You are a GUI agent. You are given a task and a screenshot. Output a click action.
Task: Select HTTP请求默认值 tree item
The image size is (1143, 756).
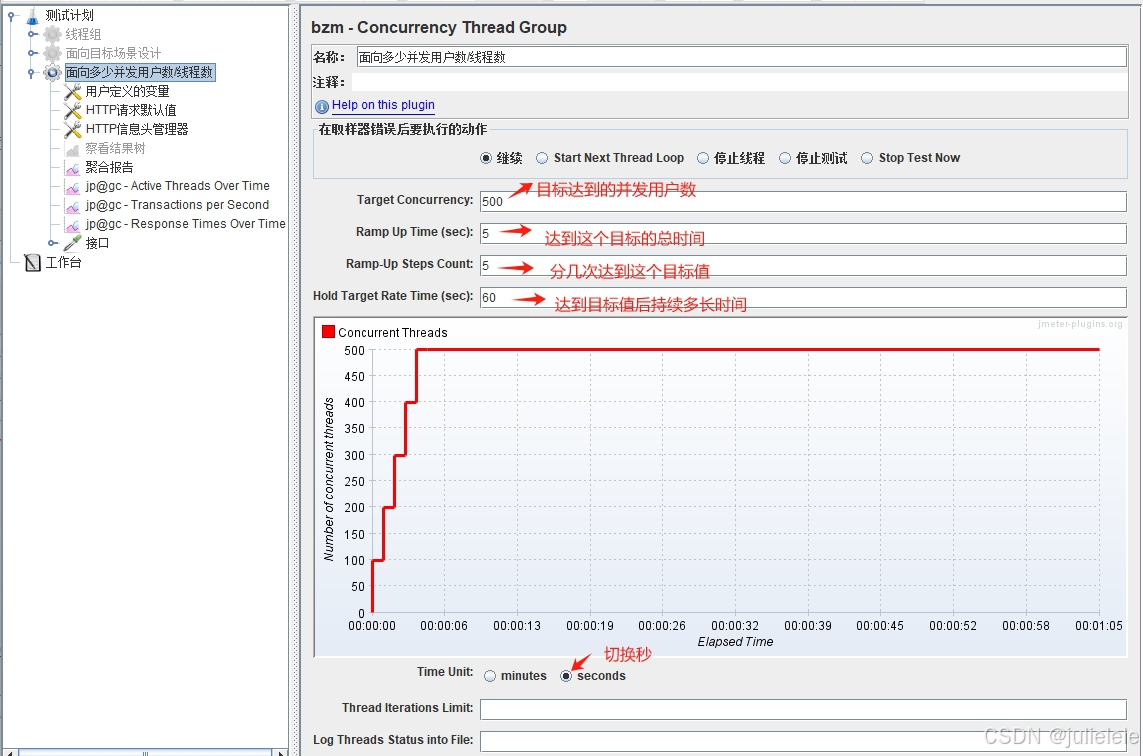tap(130, 110)
